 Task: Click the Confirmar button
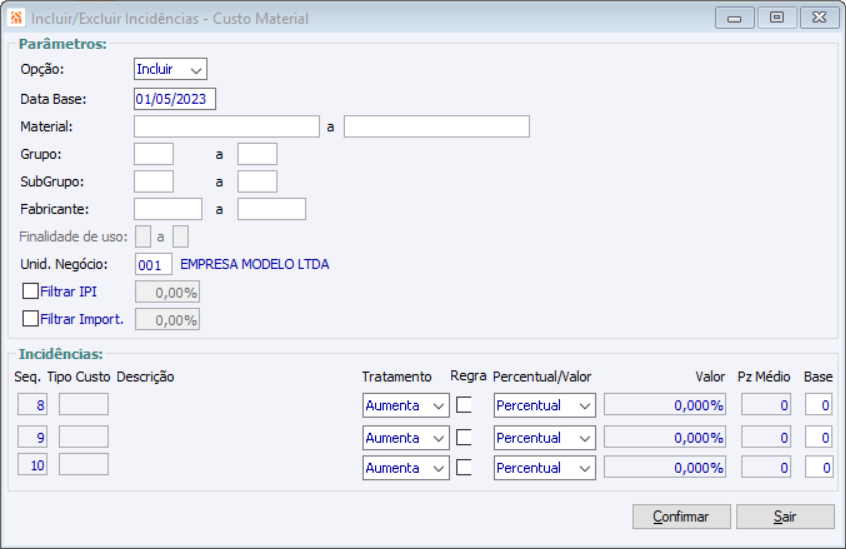681,517
